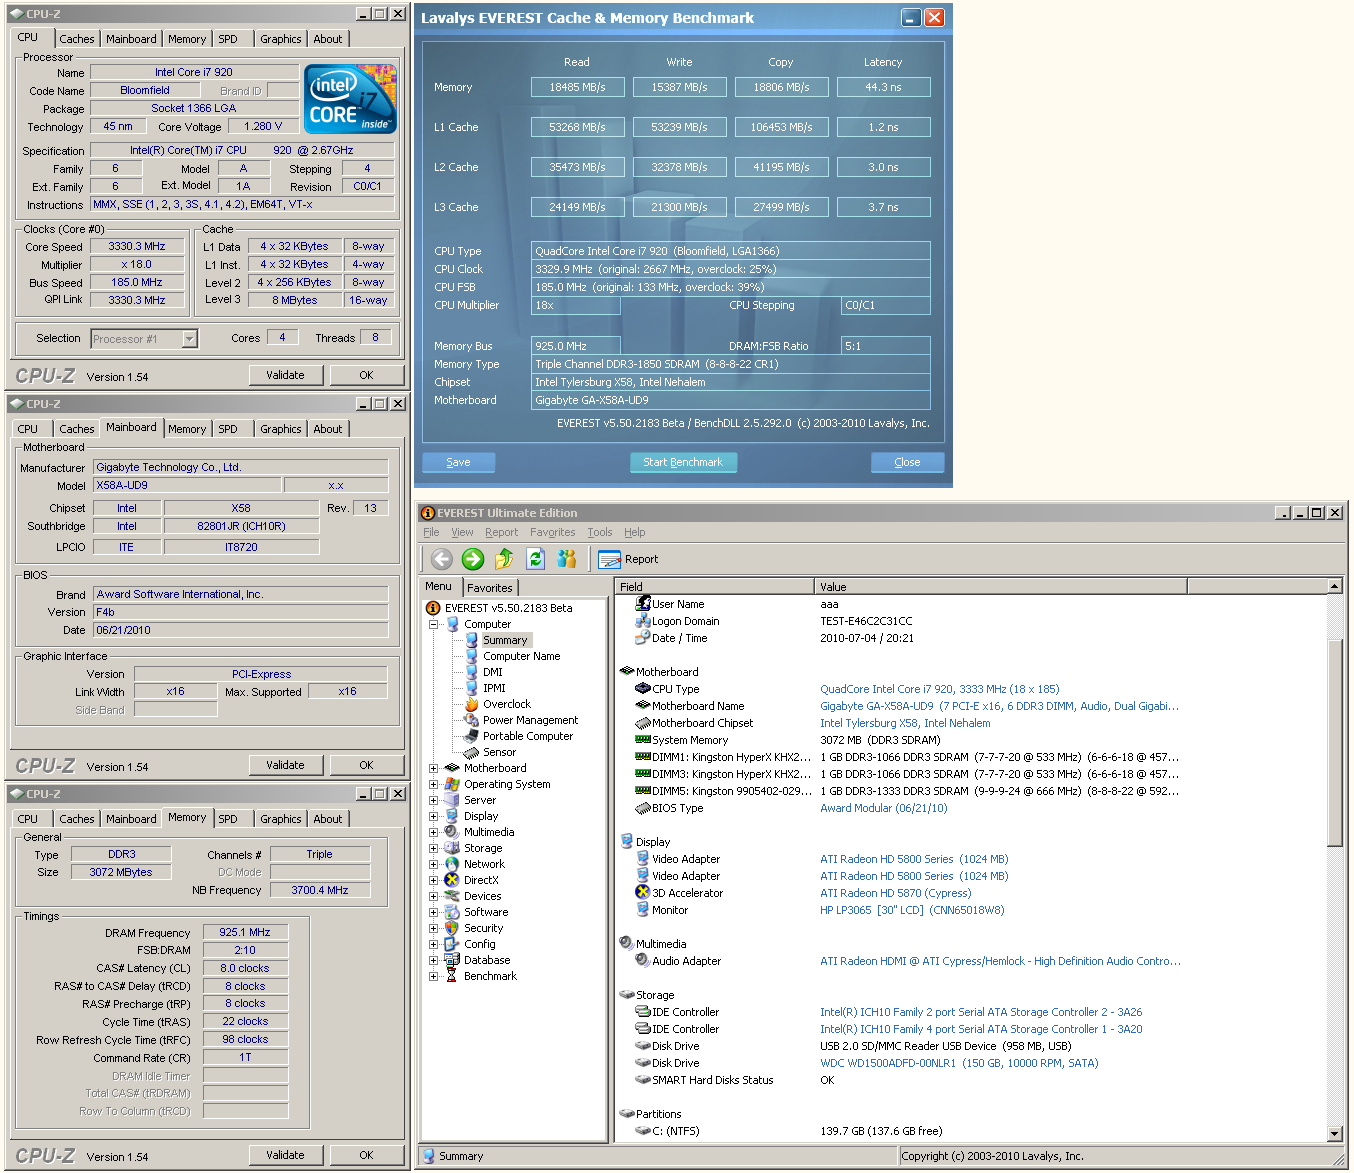Open the Report menu in EVEREST menu bar
Image resolution: width=1354 pixels, height=1173 pixels.
(x=501, y=532)
